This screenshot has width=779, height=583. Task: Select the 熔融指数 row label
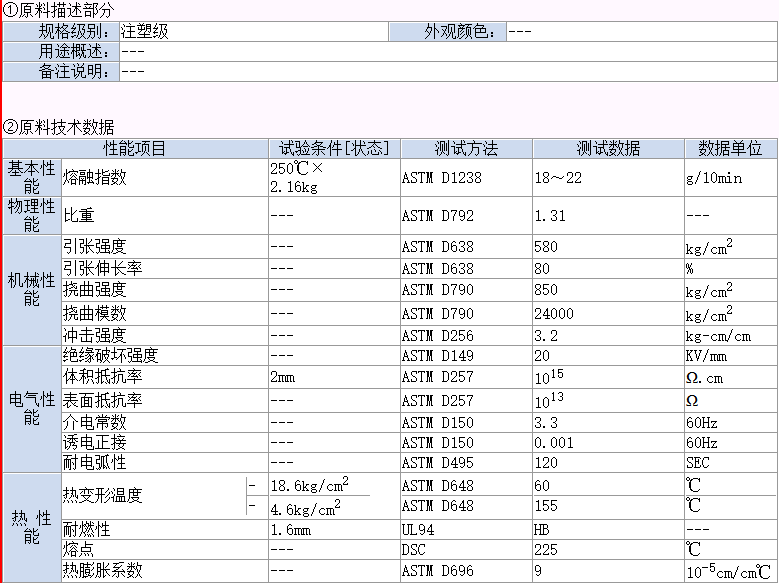[x=95, y=177]
